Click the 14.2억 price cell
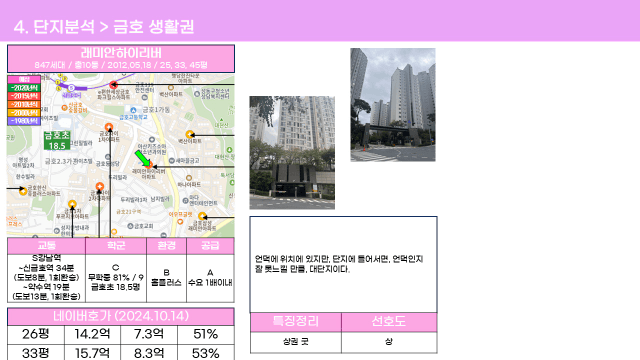 [x=92, y=334]
